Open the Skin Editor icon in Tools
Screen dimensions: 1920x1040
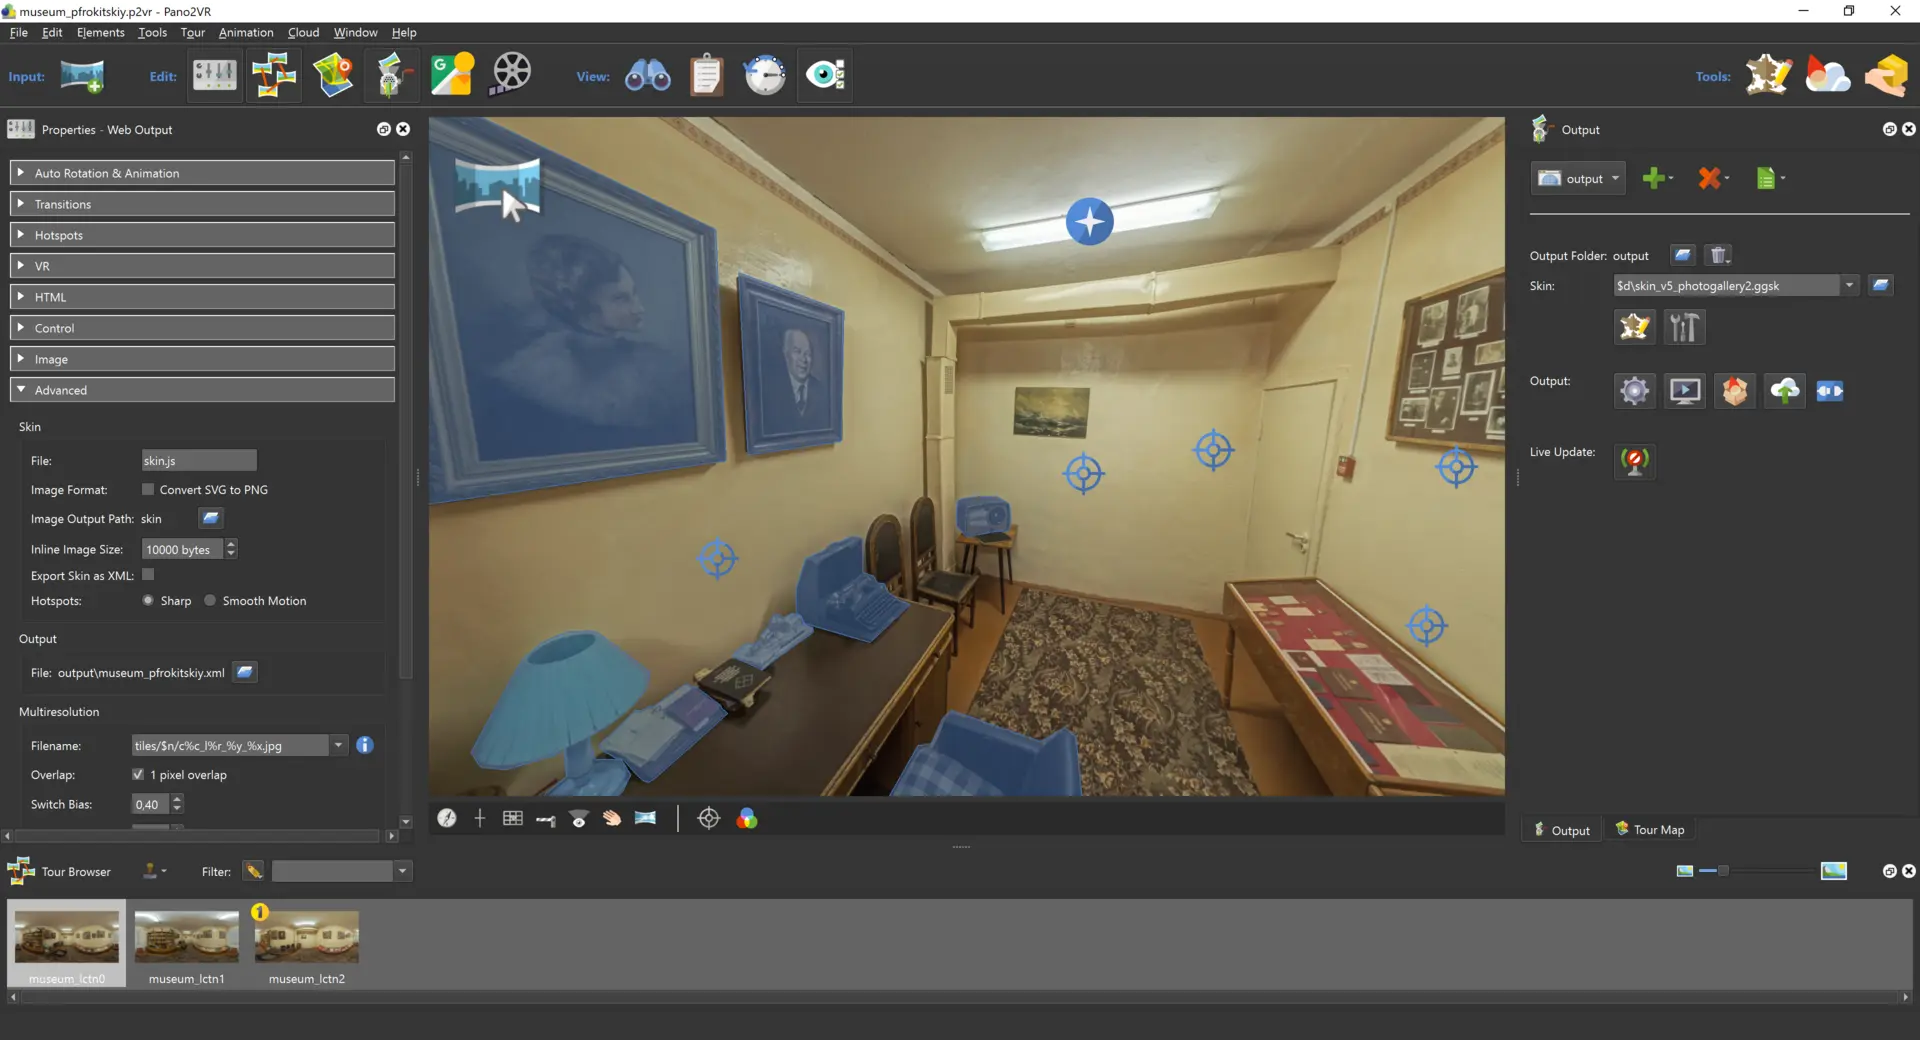[x=1768, y=75]
